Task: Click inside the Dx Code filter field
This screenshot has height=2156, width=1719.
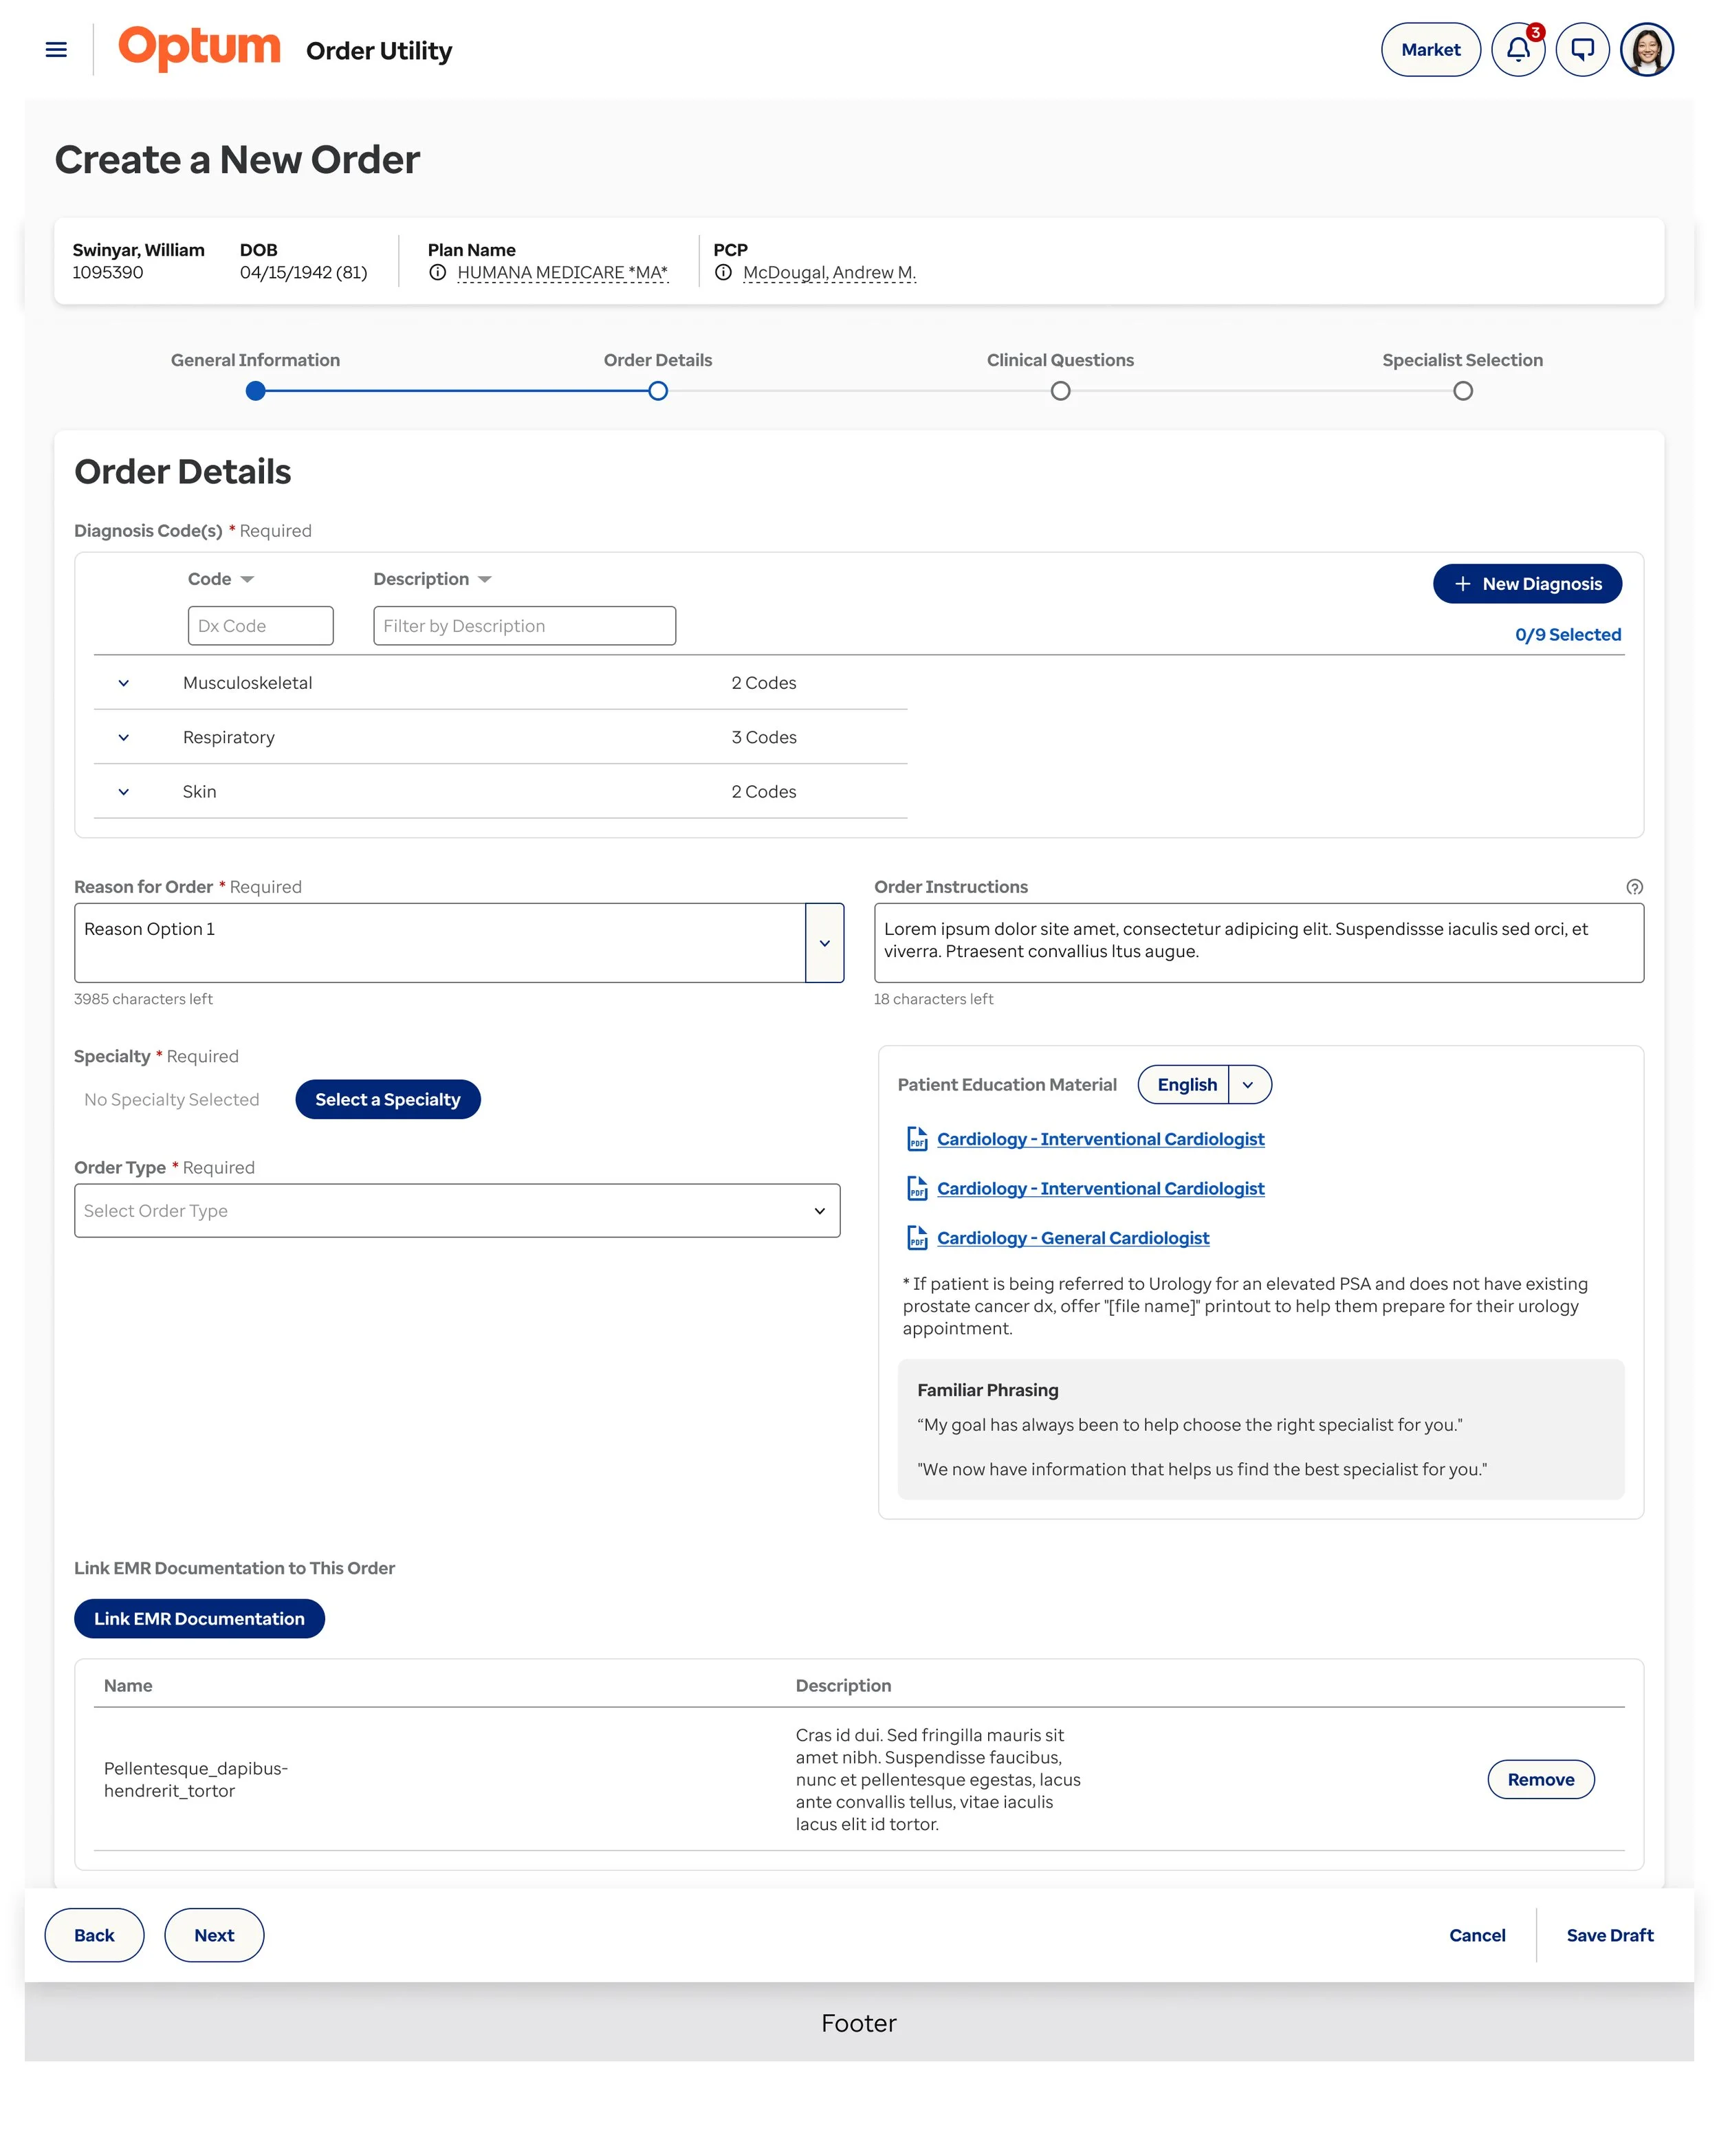Action: click(x=260, y=625)
